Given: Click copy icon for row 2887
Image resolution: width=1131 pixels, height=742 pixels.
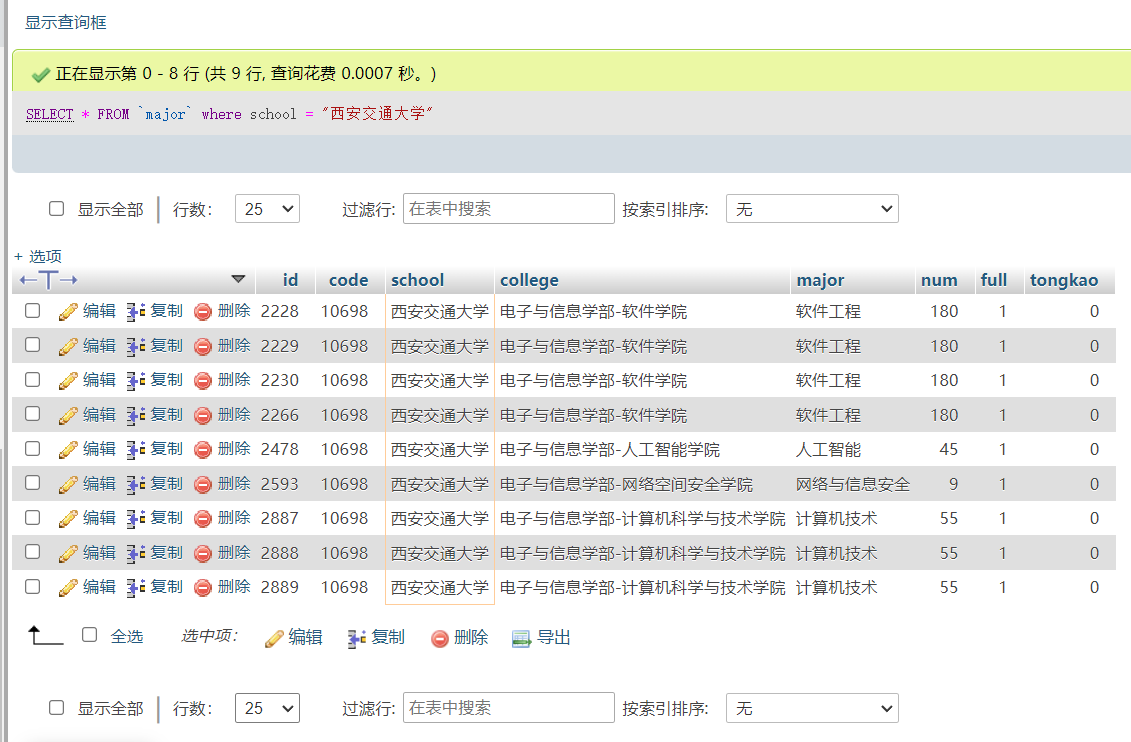Looking at the screenshot, I should (x=136, y=518).
